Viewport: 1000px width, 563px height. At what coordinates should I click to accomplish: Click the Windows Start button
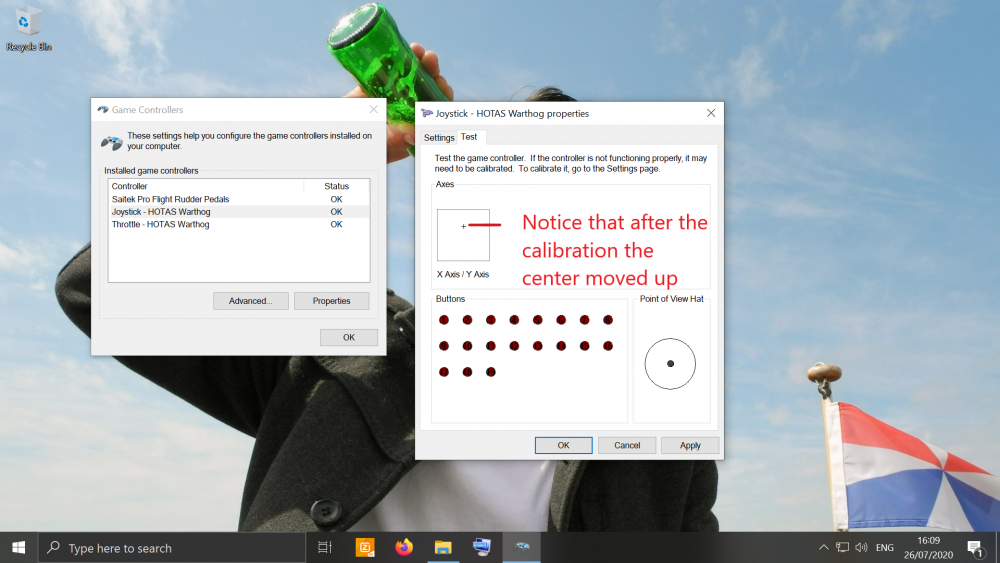point(18,547)
